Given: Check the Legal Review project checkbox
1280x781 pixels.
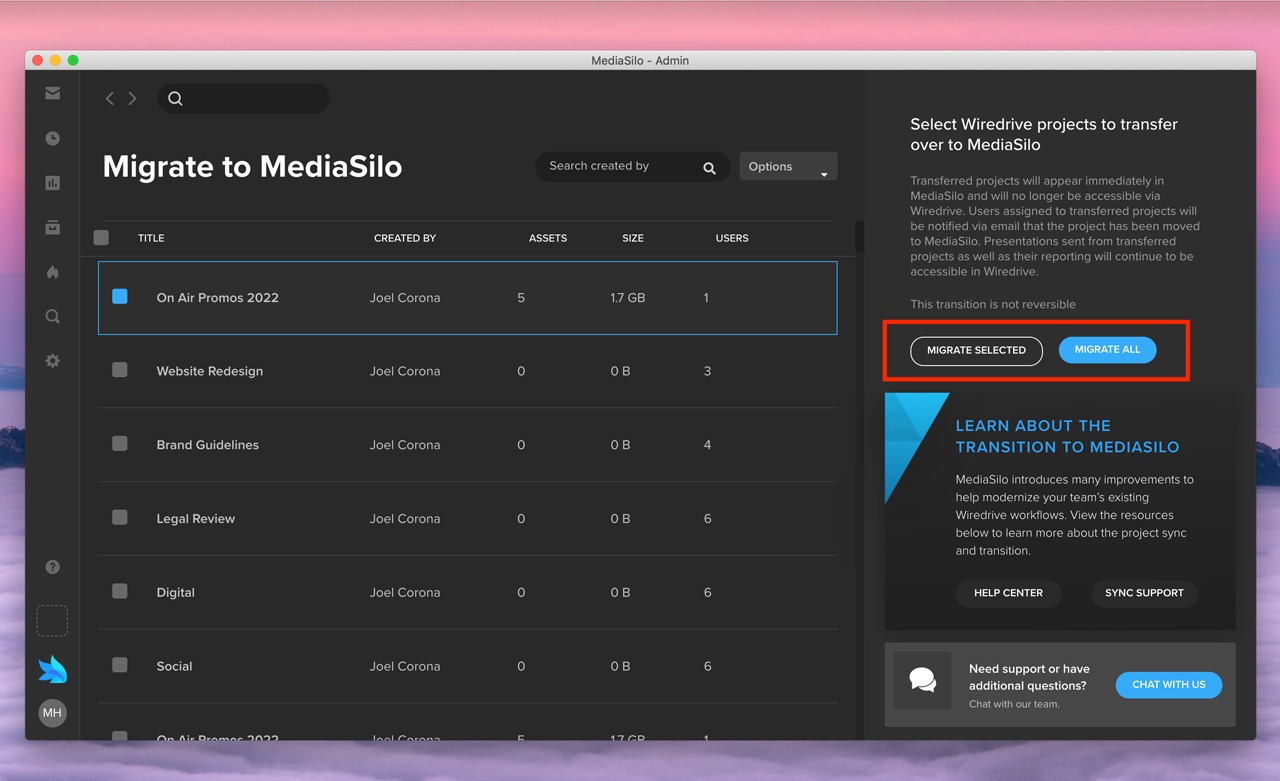Looking at the screenshot, I should tap(120, 518).
